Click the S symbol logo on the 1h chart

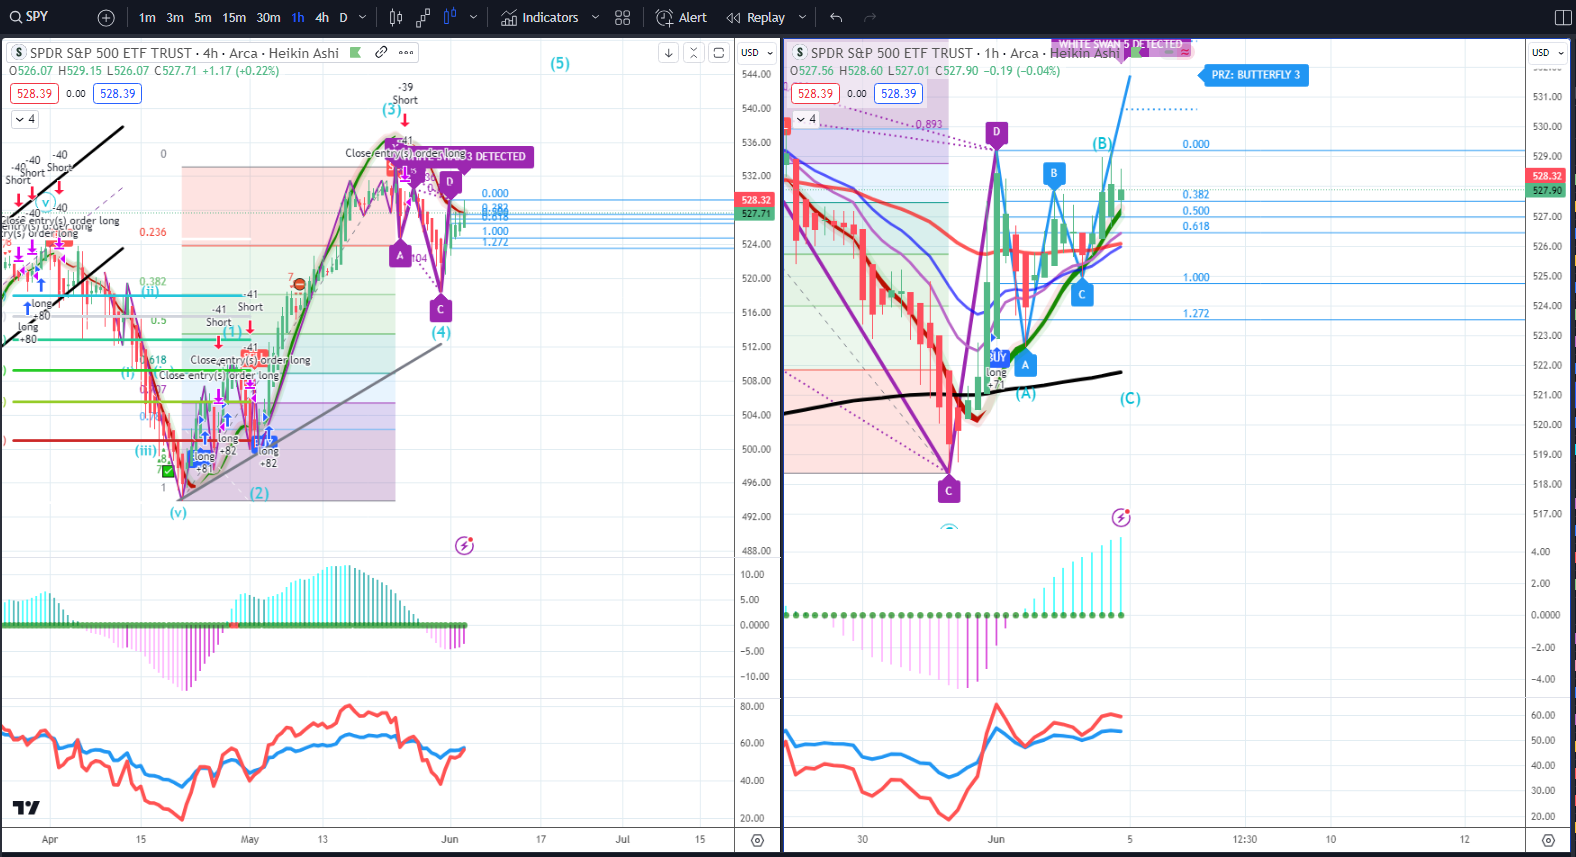[x=800, y=53]
